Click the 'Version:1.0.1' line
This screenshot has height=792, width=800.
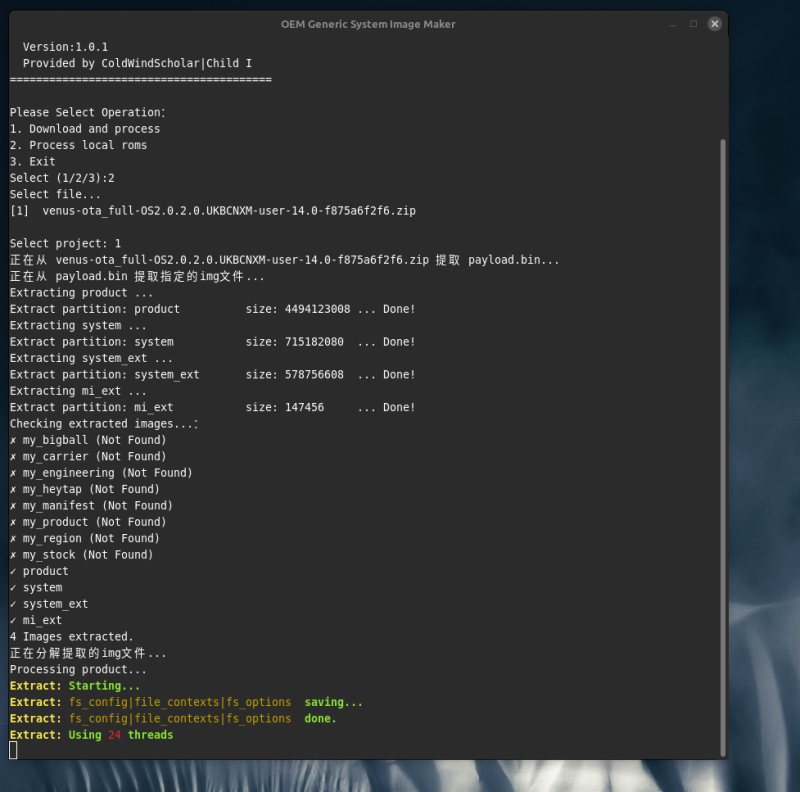[65, 47]
